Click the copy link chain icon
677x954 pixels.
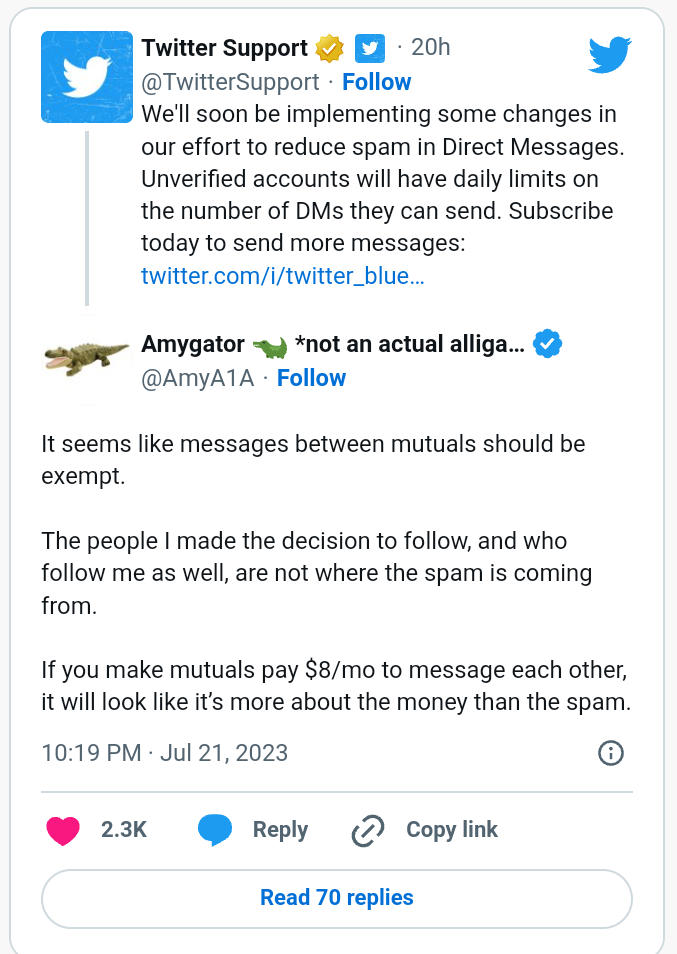(x=368, y=830)
